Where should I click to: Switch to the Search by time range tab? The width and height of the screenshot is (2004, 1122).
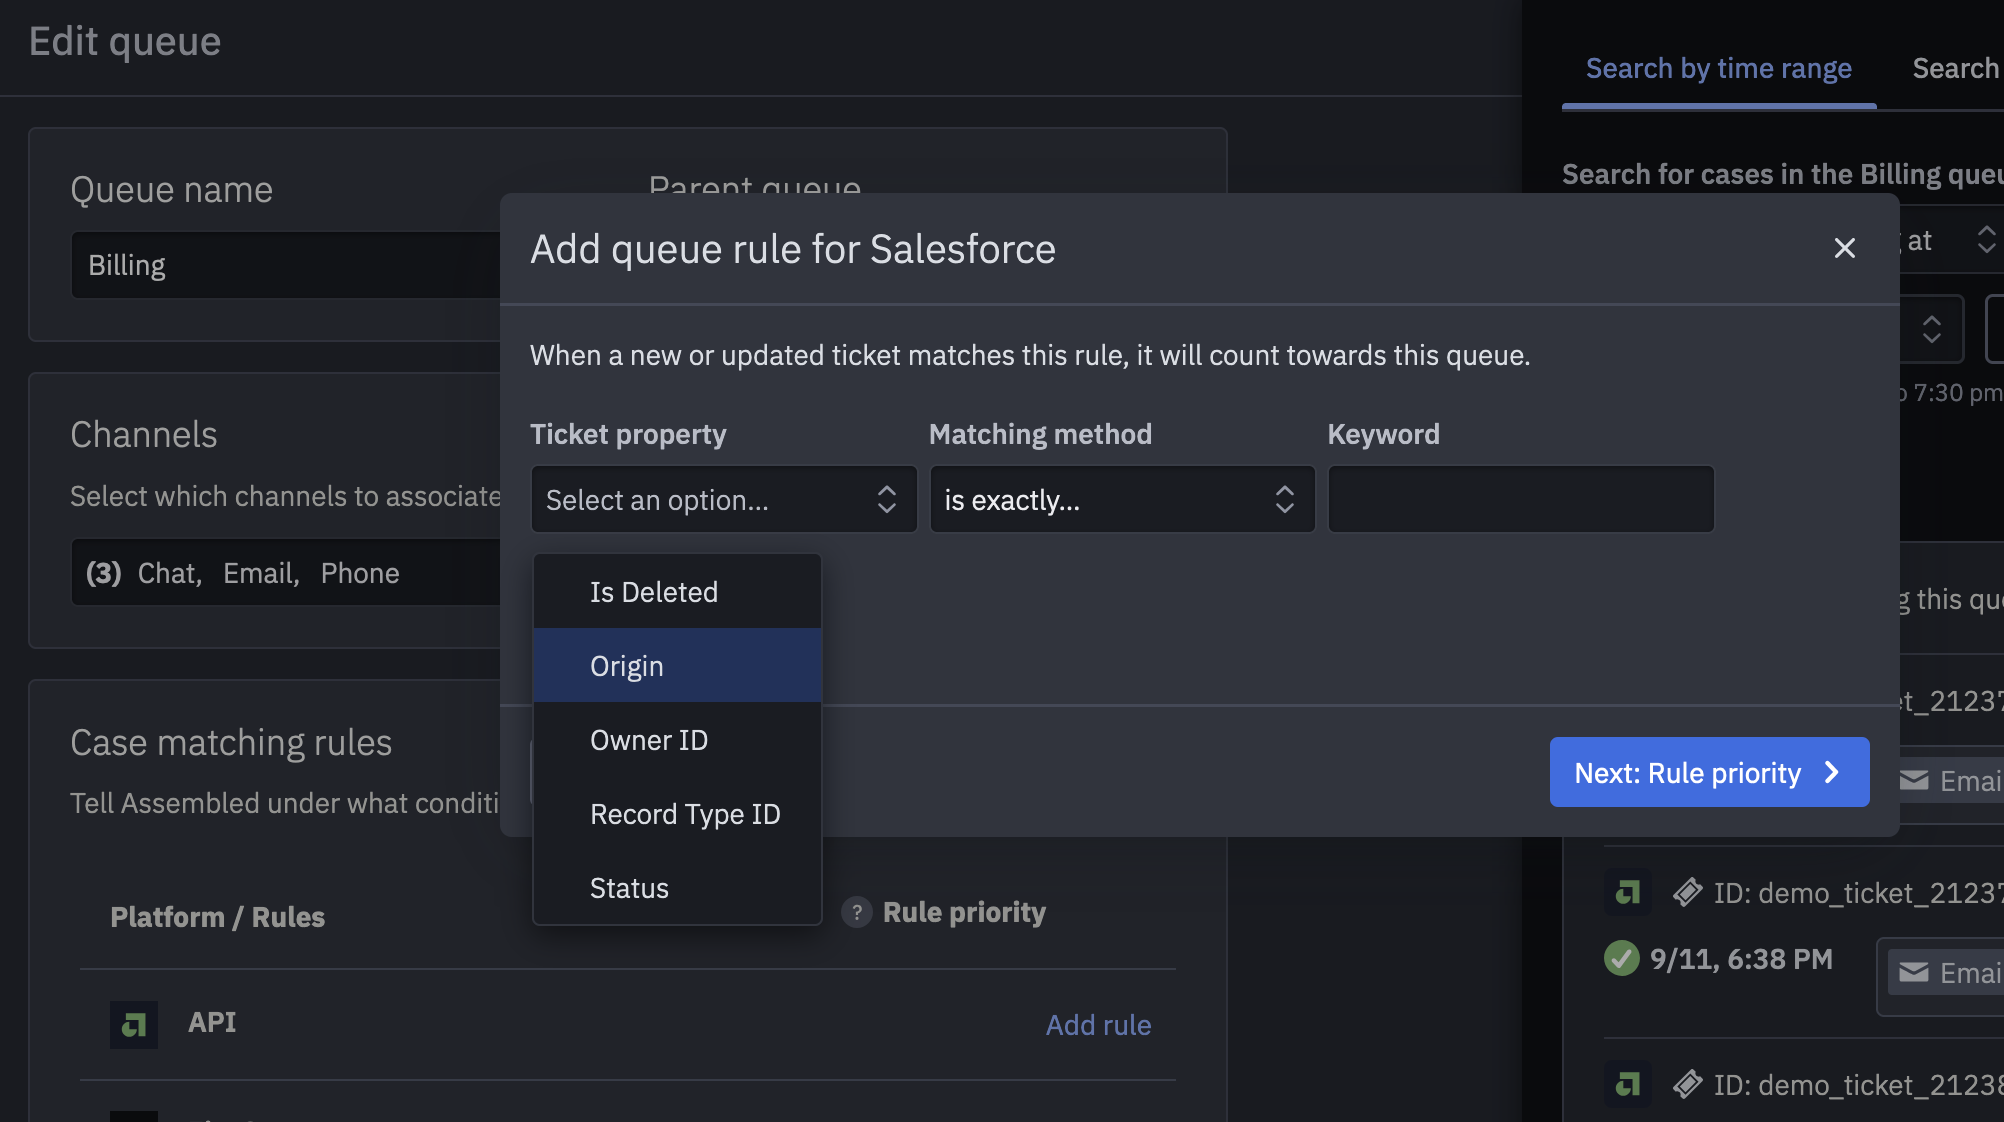tap(1718, 67)
